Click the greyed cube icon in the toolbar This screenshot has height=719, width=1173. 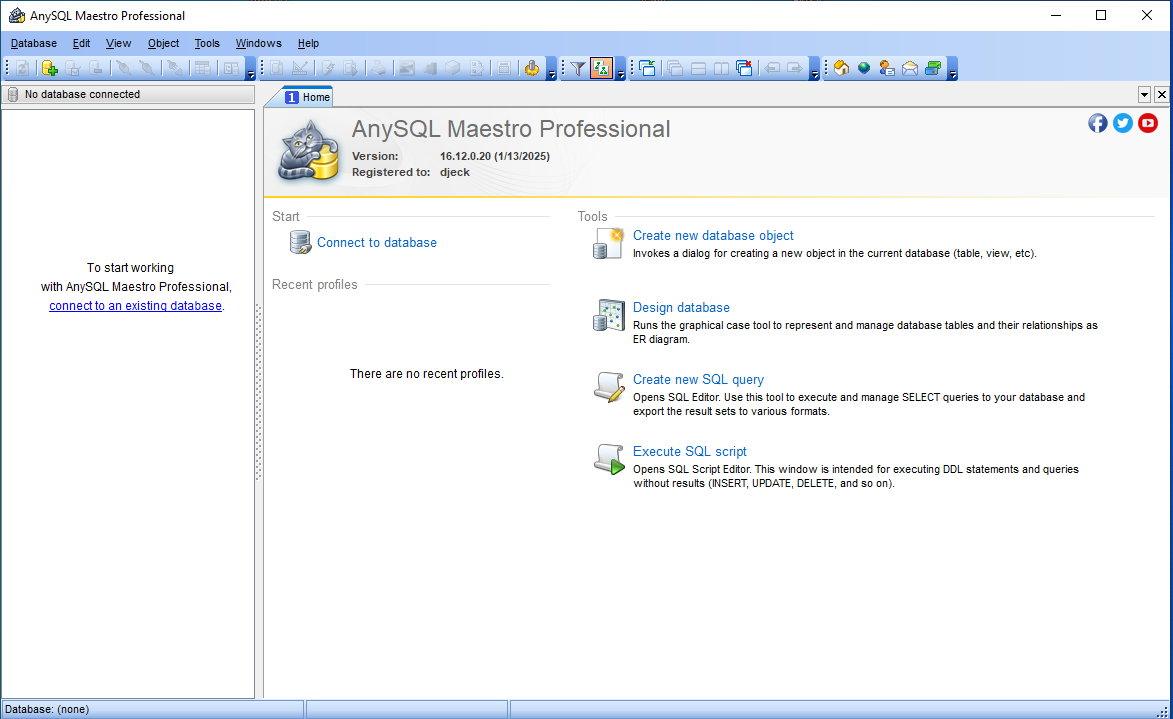point(453,69)
